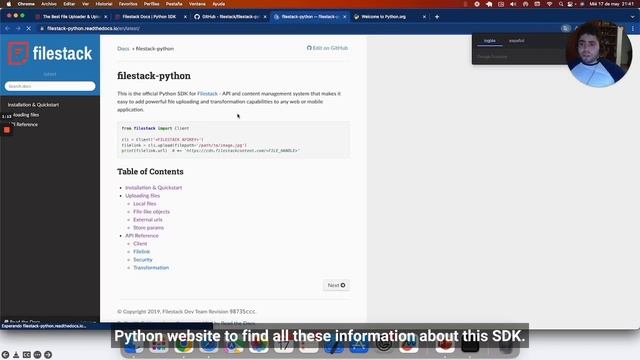Click the previous arrow in the player controls
640x360 pixels.
click(x=5, y=355)
